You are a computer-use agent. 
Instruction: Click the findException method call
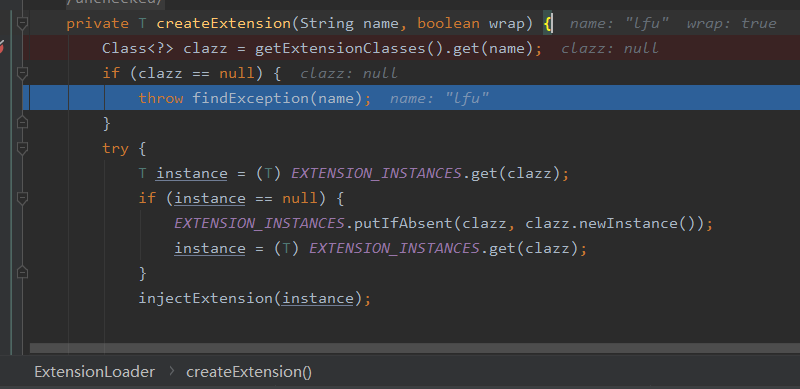[x=250, y=98]
